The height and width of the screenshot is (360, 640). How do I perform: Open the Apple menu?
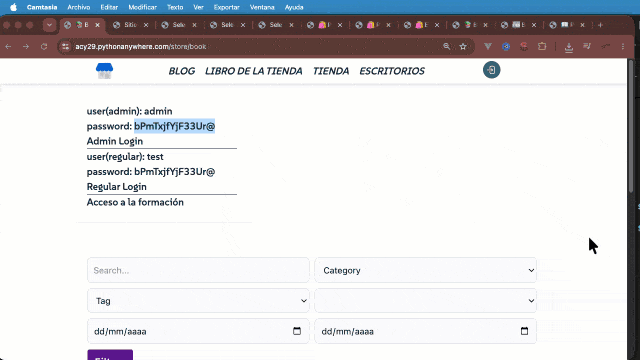click(13, 7)
